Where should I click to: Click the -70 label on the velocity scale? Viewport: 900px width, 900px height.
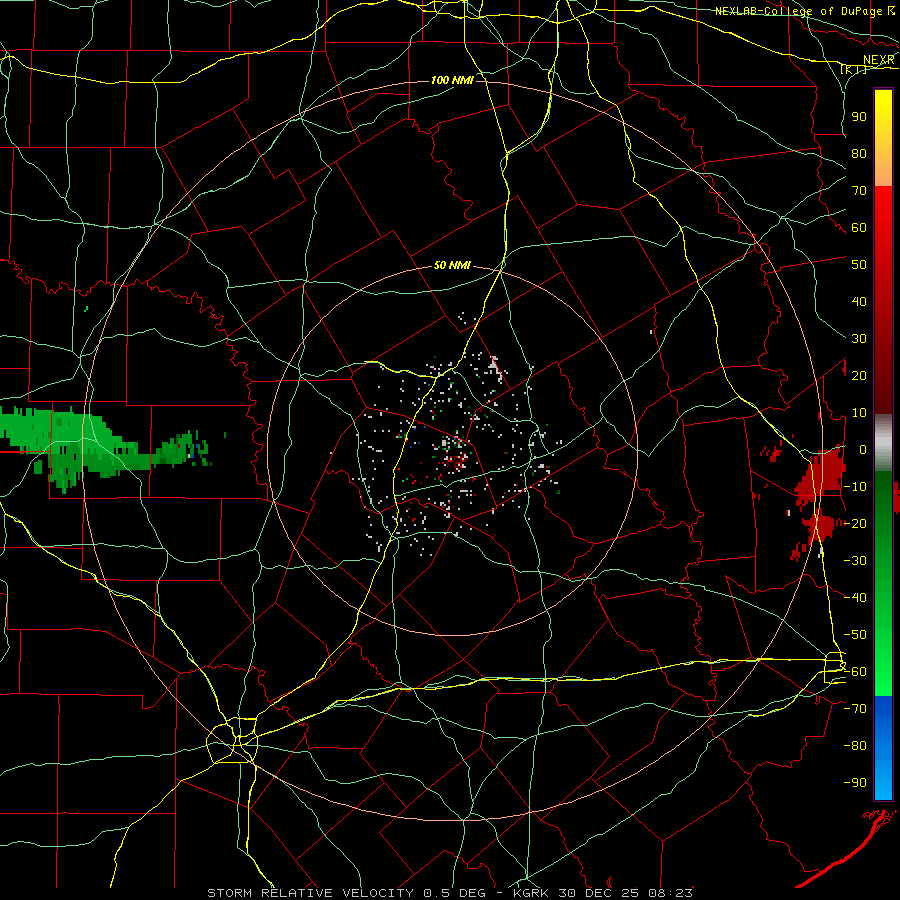855,709
